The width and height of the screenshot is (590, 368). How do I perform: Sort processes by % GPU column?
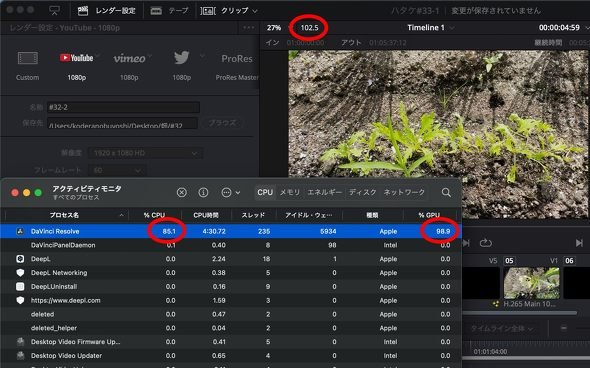429,215
